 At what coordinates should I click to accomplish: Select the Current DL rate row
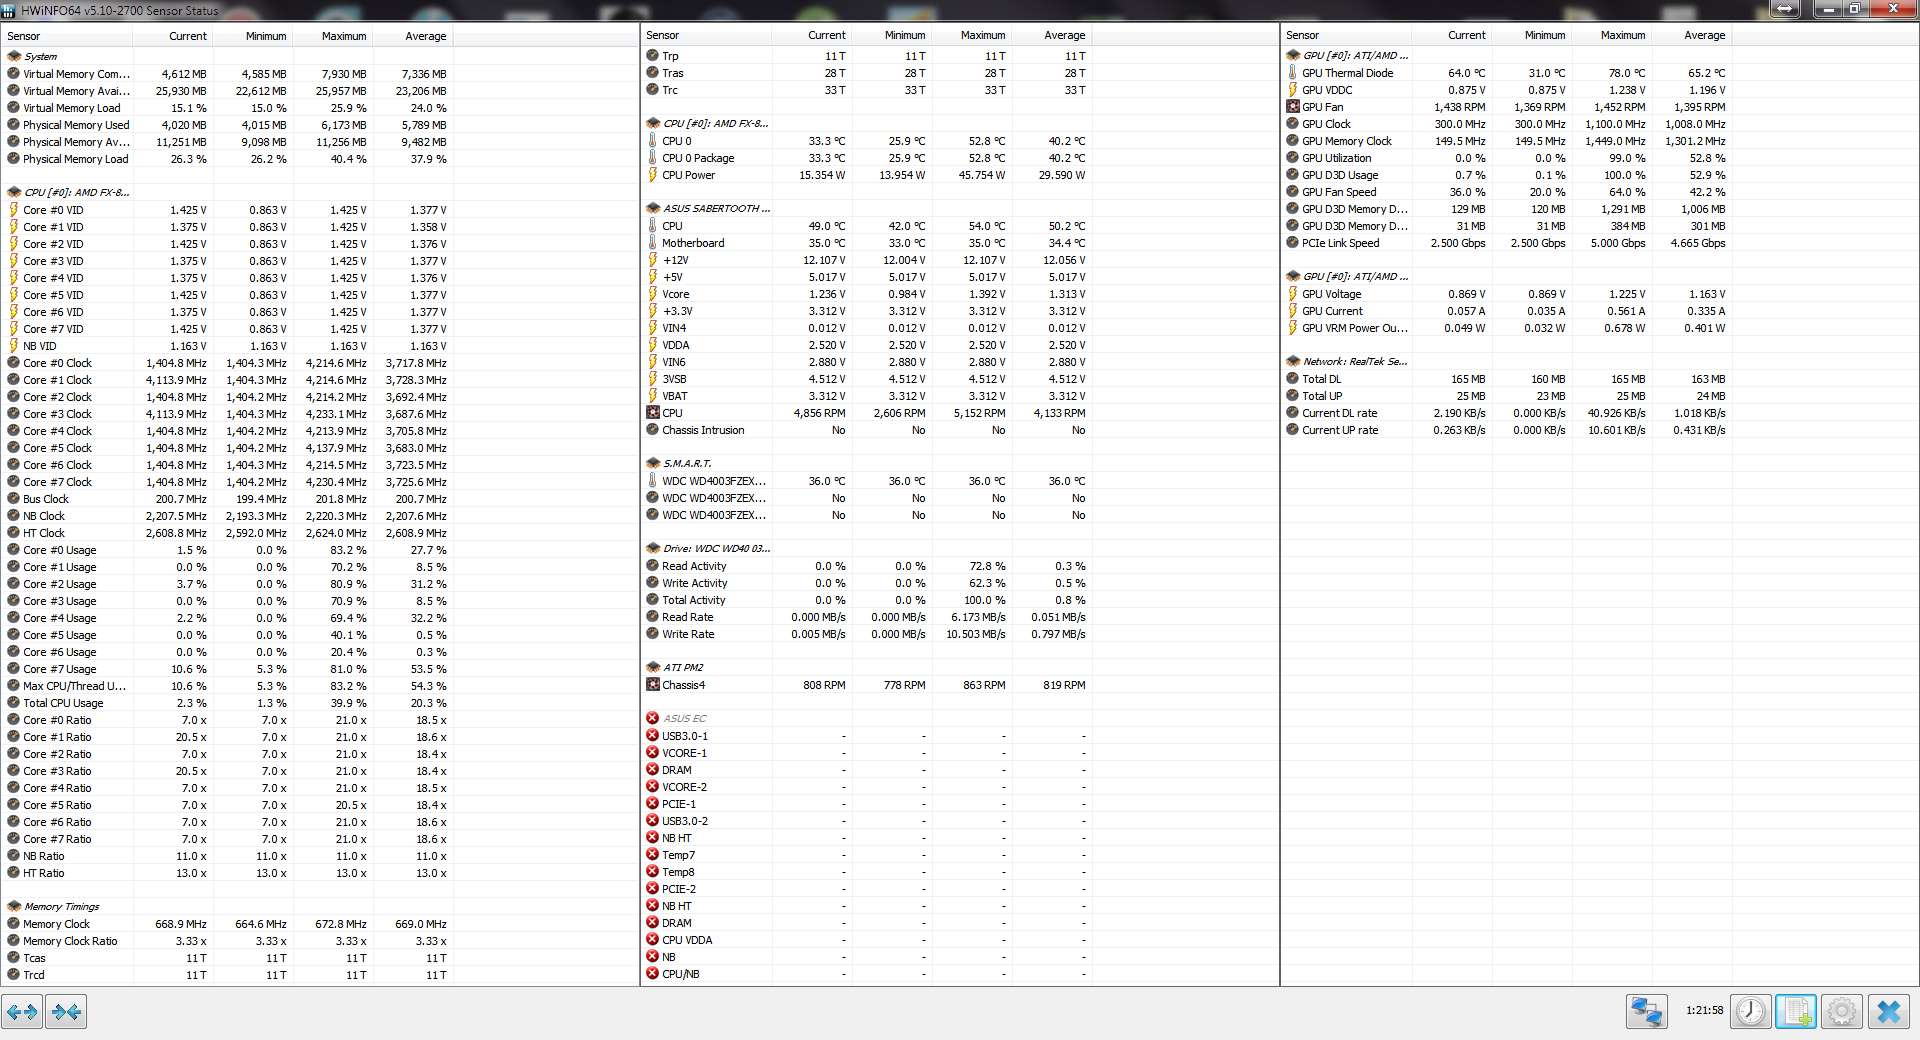[x=1339, y=413]
